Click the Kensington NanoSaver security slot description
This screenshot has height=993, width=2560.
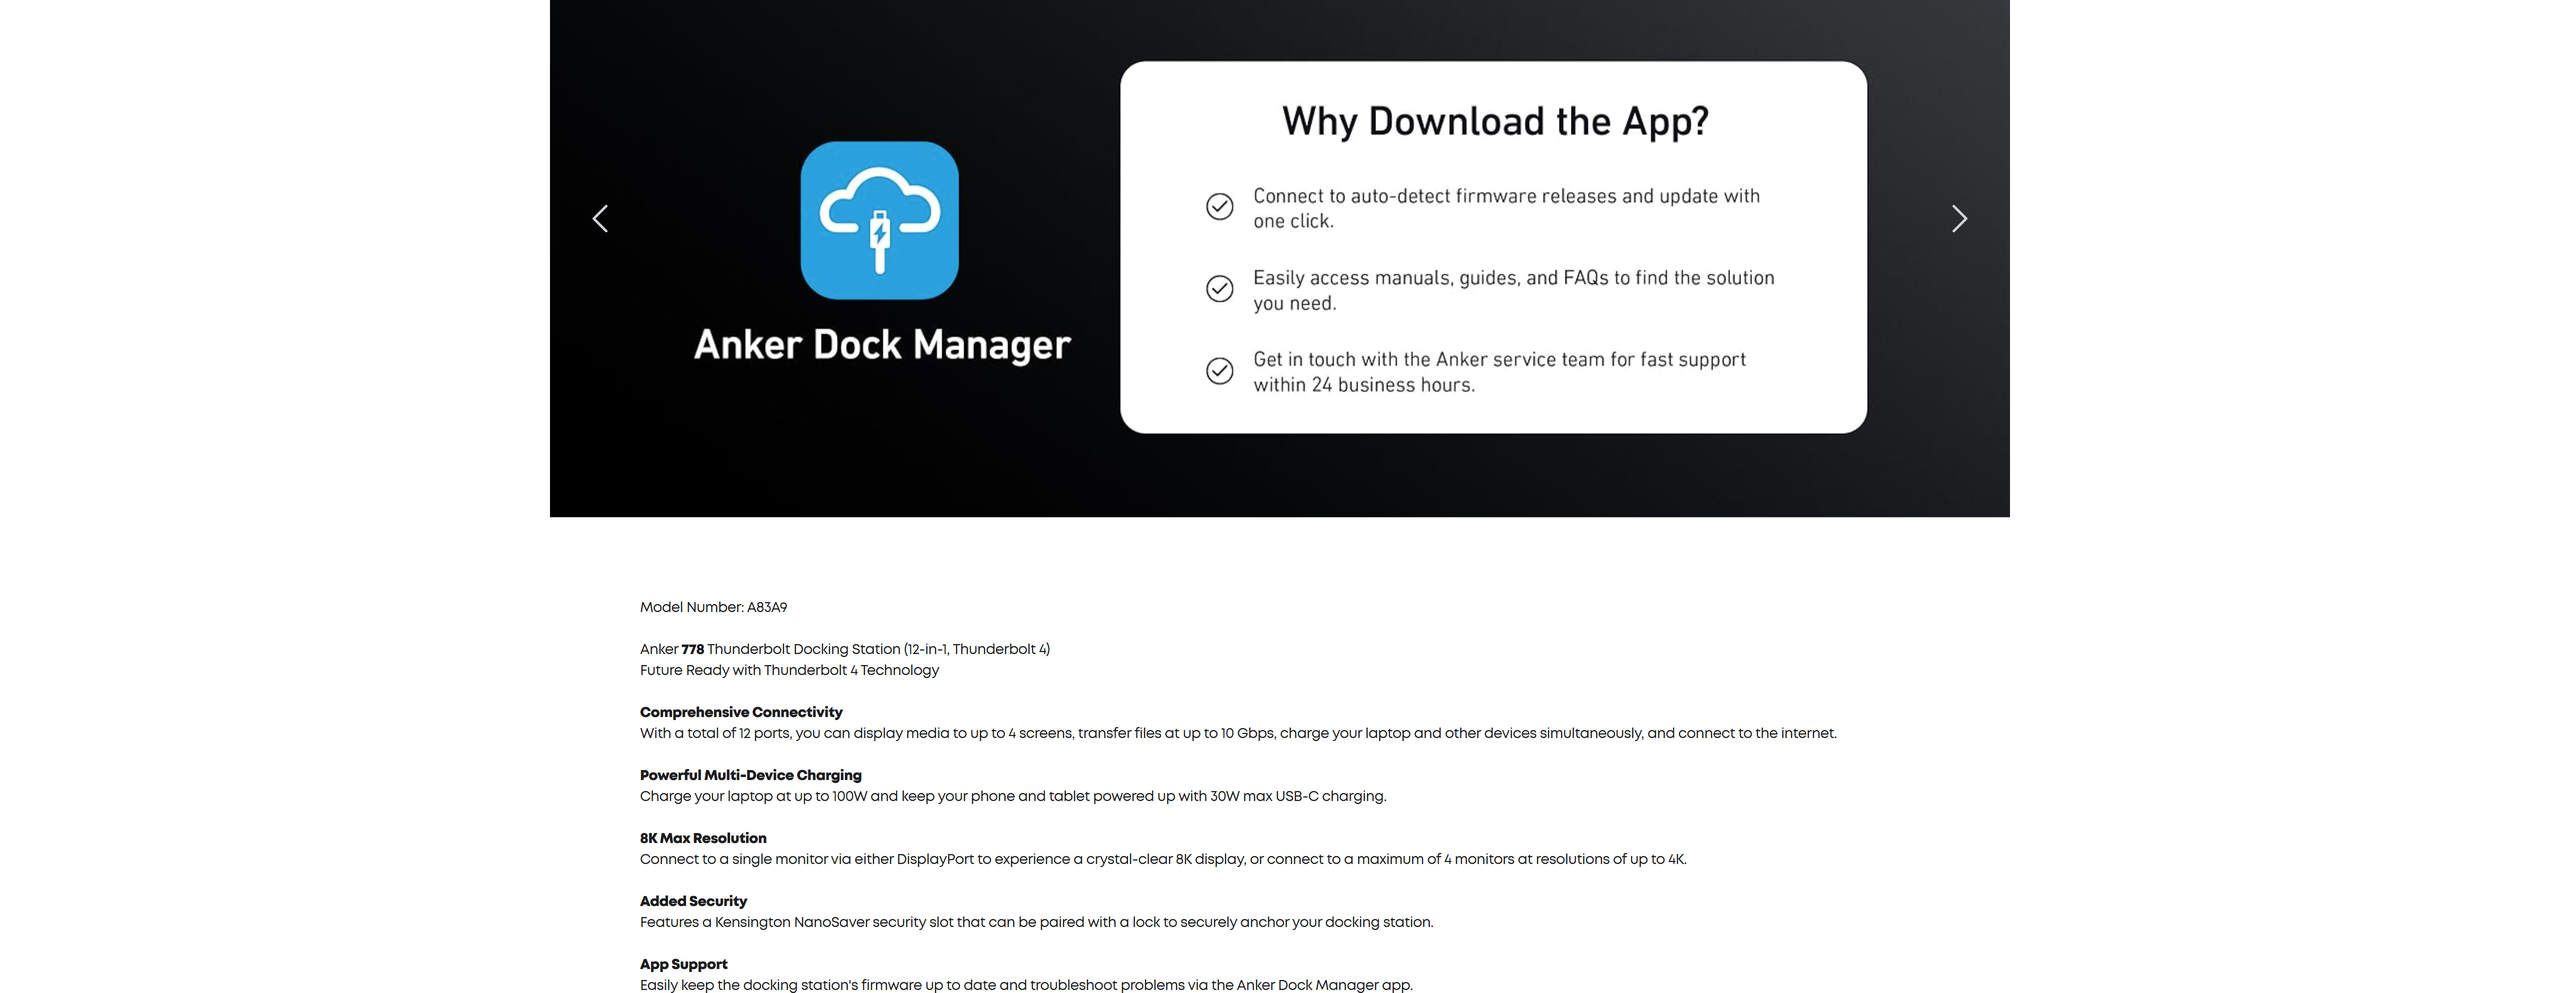pyautogui.click(x=1036, y=922)
